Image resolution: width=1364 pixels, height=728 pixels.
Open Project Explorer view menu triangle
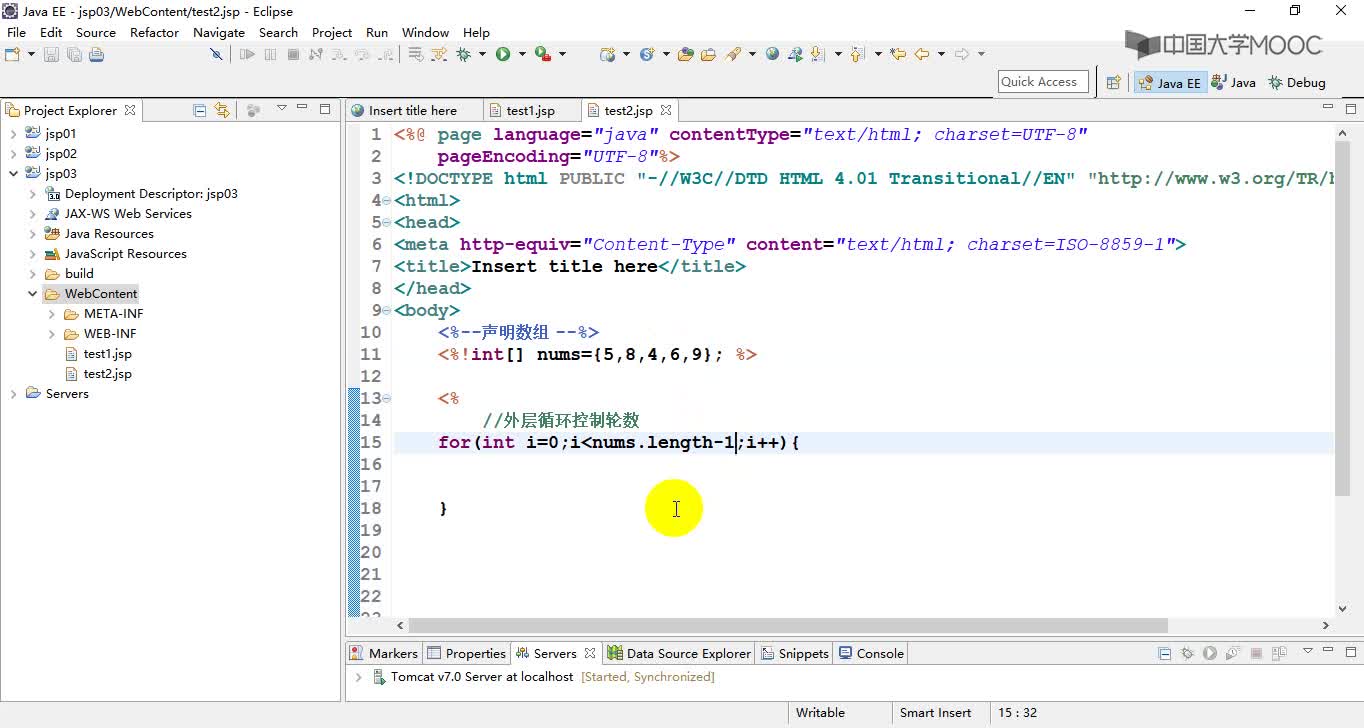coord(282,108)
